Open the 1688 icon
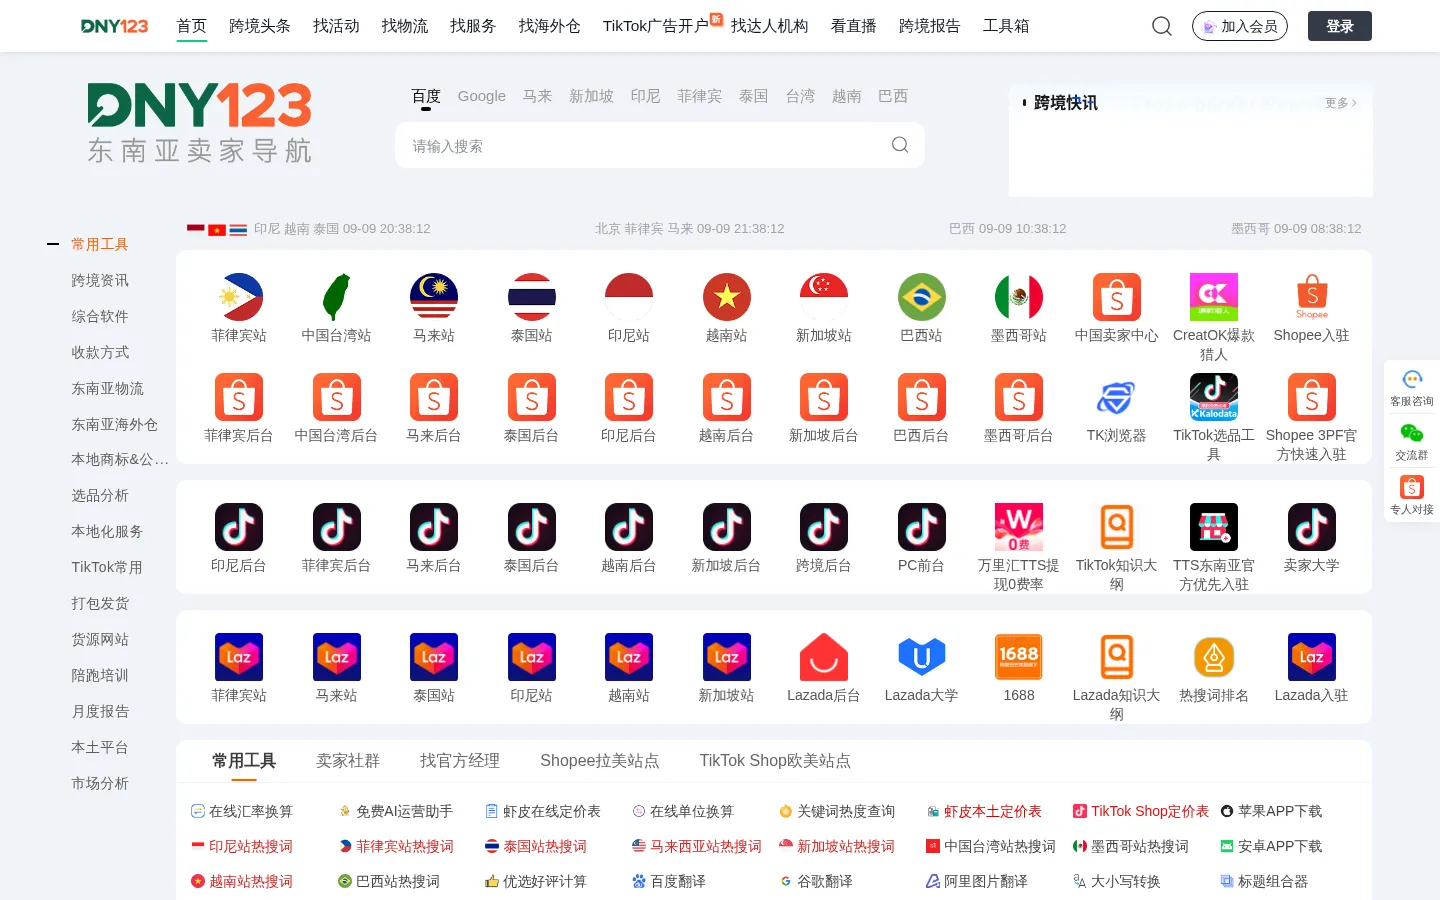Screen dimensions: 1440x900 point(1019,657)
